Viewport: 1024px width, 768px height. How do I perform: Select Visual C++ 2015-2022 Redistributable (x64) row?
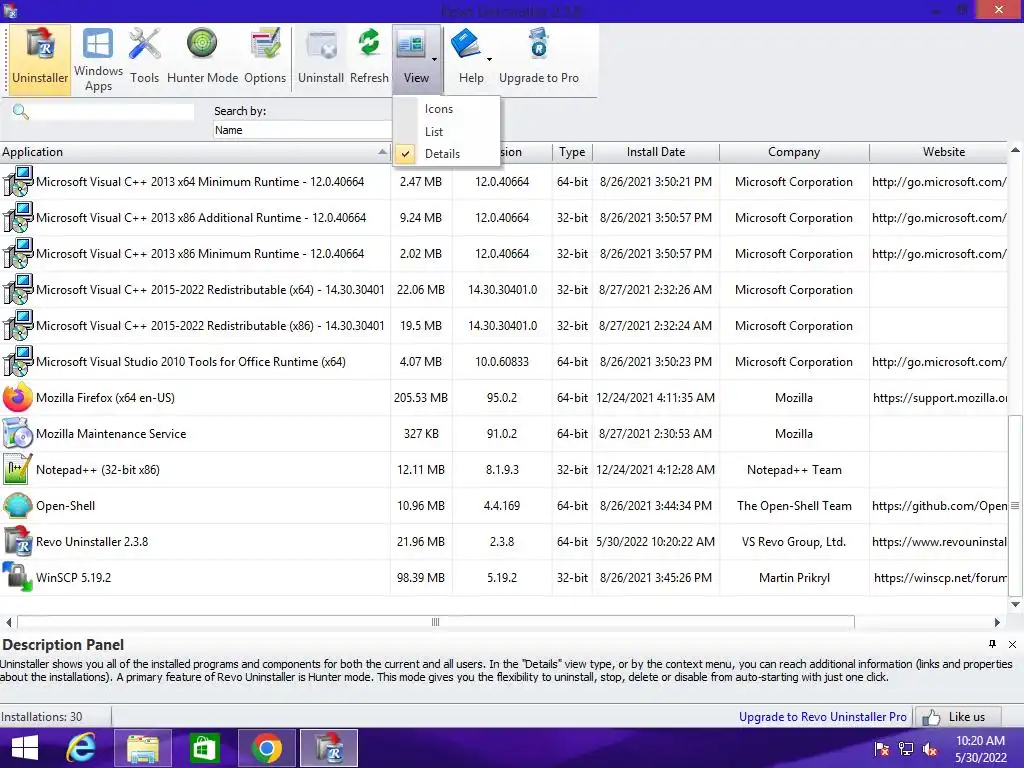pos(504,289)
